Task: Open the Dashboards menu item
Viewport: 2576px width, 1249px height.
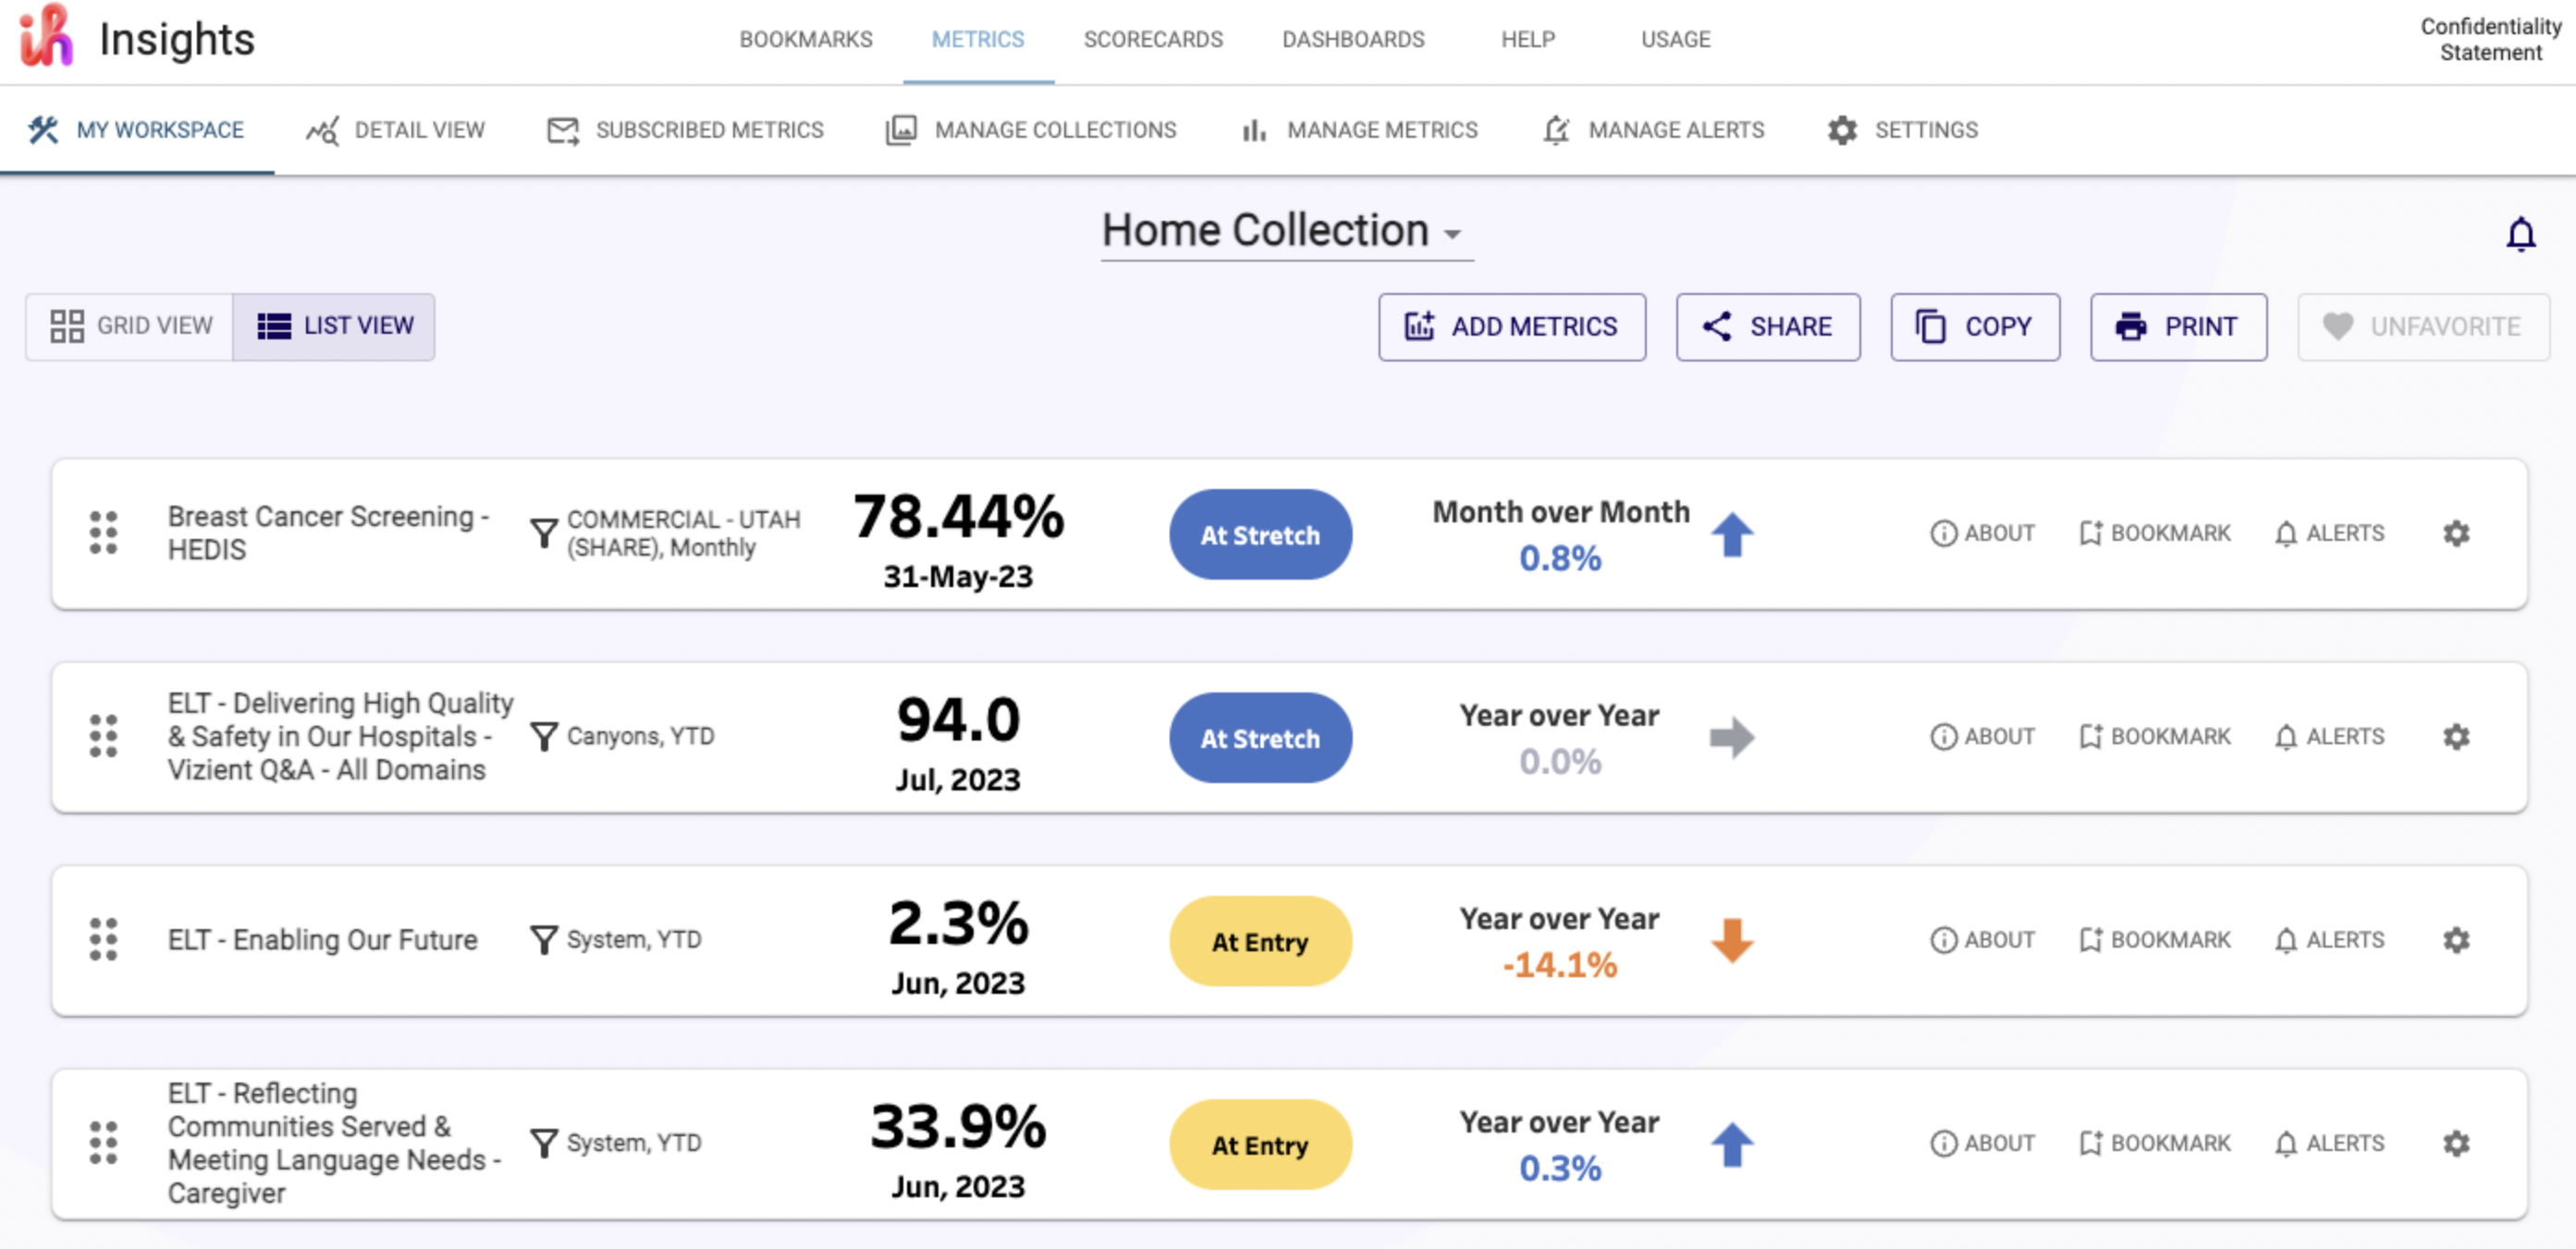Action: 1353,39
